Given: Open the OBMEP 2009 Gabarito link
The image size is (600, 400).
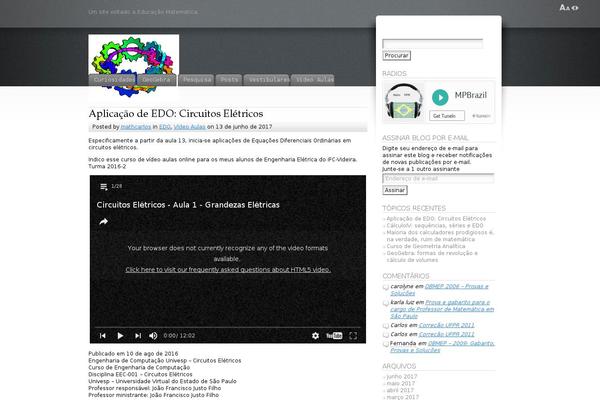Looking at the screenshot, I should 442,347.
